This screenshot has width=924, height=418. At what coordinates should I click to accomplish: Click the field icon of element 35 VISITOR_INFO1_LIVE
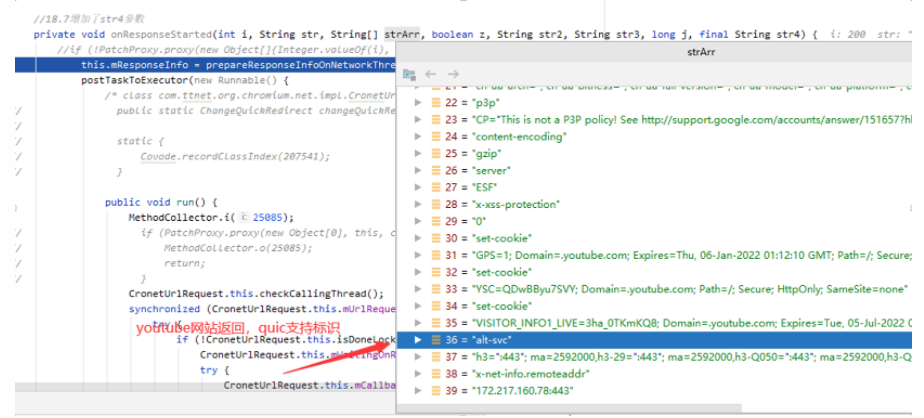pos(436,323)
